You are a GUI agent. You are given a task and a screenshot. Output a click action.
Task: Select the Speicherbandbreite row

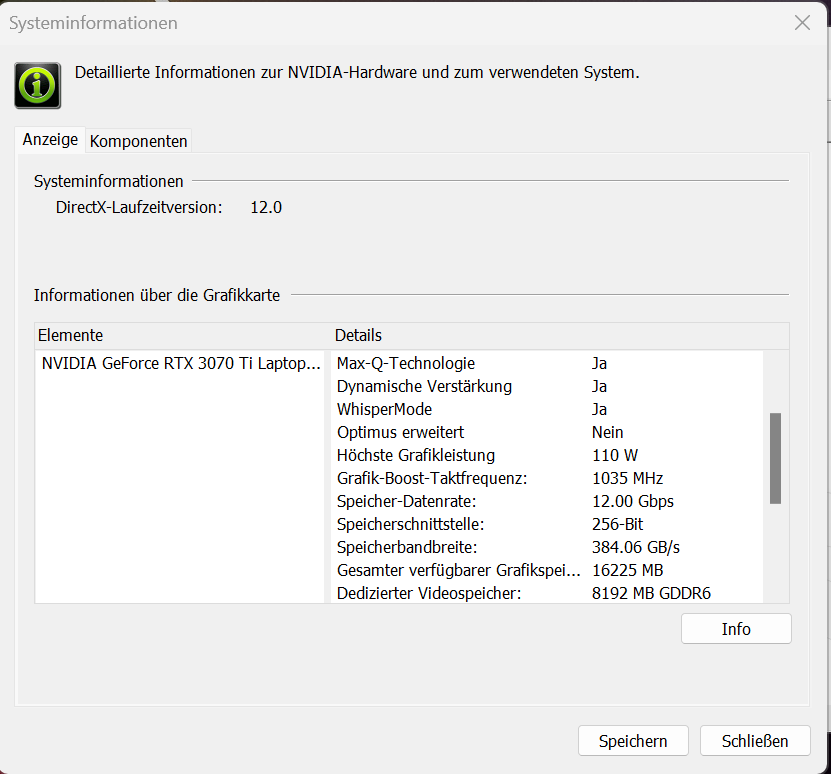[x=547, y=547]
